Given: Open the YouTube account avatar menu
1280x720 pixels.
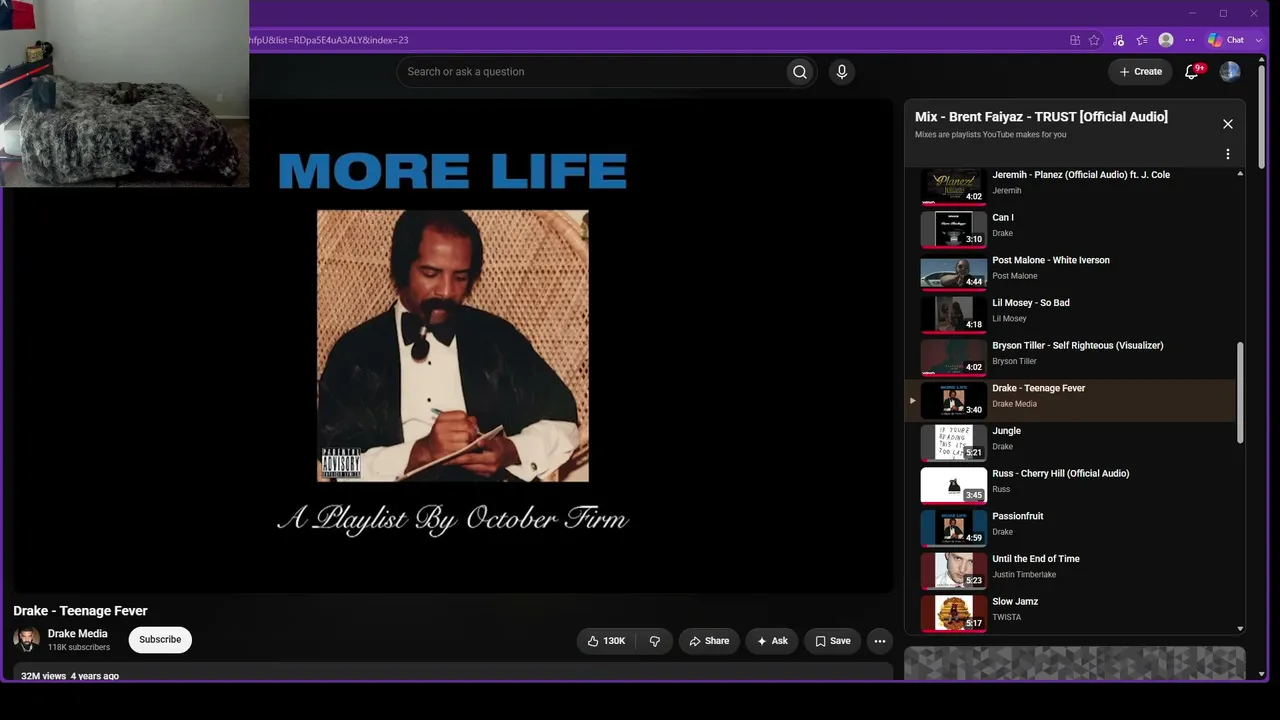Looking at the screenshot, I should point(1230,72).
